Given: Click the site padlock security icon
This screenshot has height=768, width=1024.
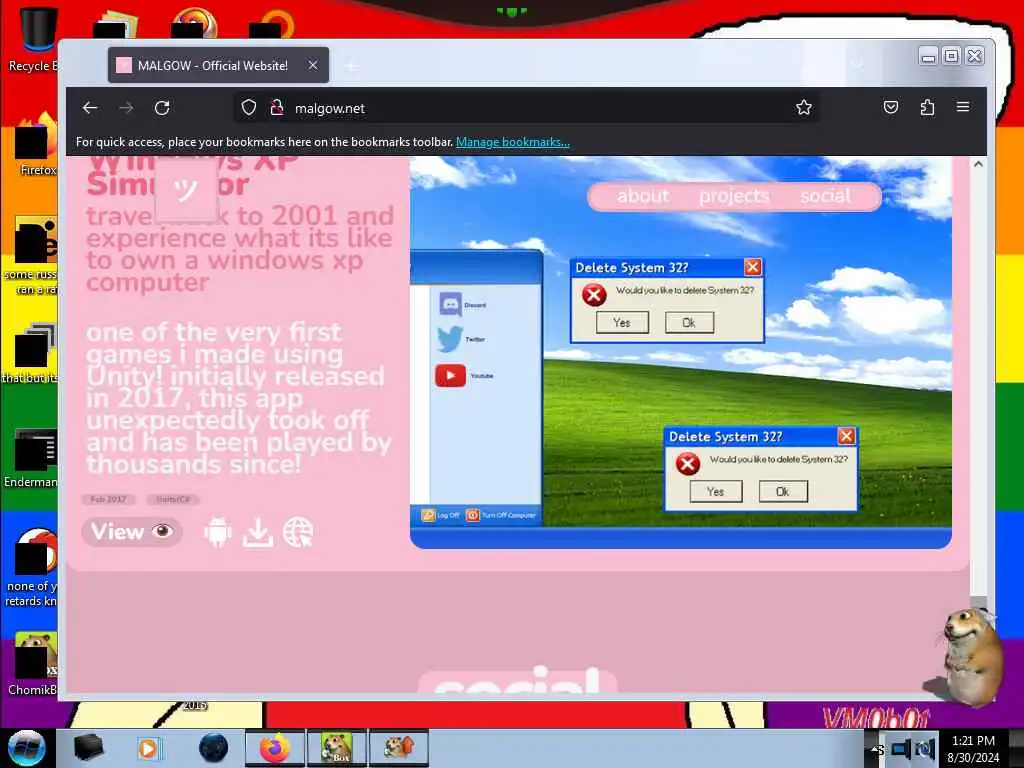Looking at the screenshot, I should [x=277, y=107].
